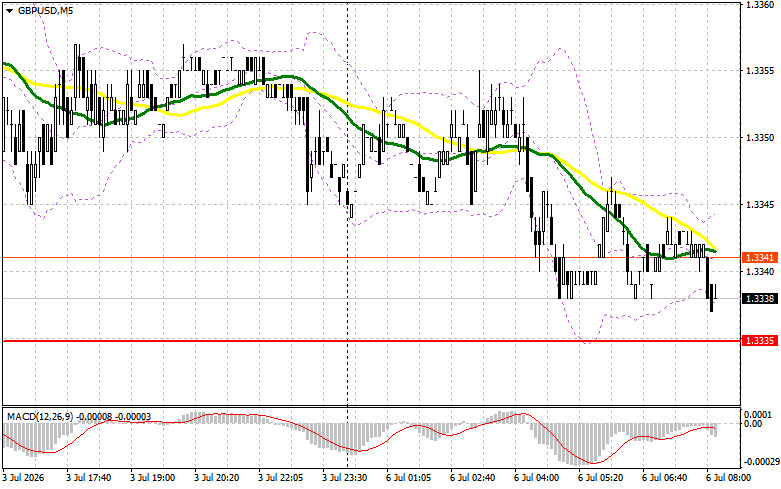Click the black 1.3338 current price tag

point(760,298)
